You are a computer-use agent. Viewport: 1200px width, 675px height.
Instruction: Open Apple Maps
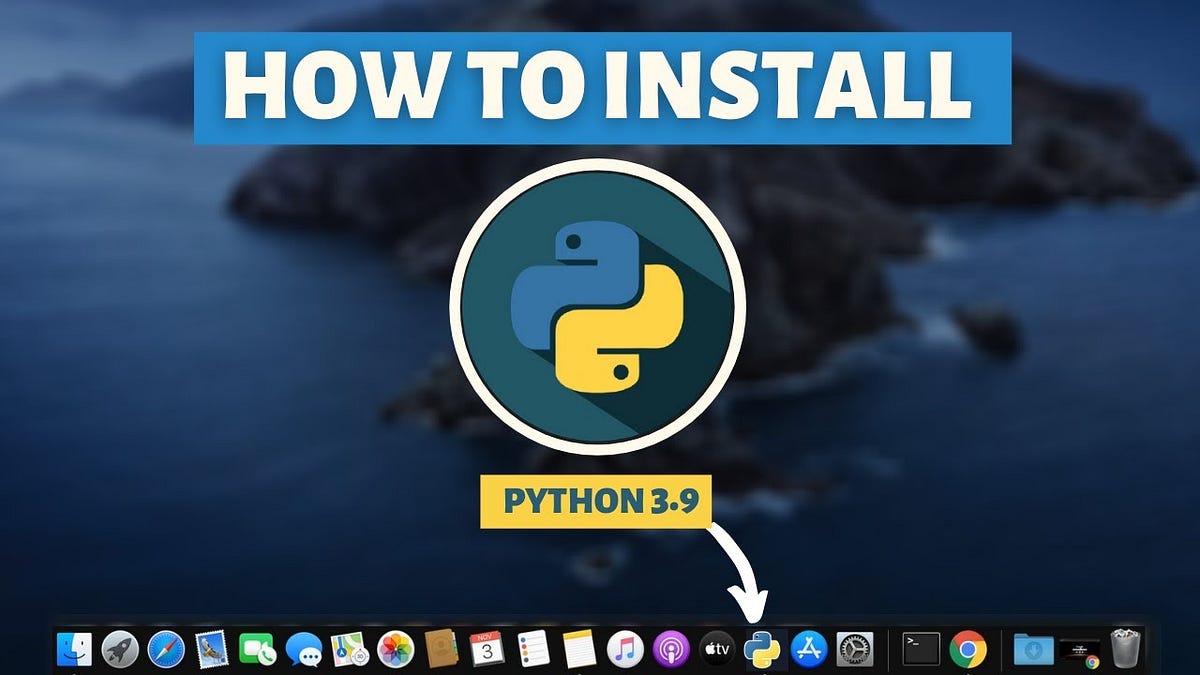[348, 650]
